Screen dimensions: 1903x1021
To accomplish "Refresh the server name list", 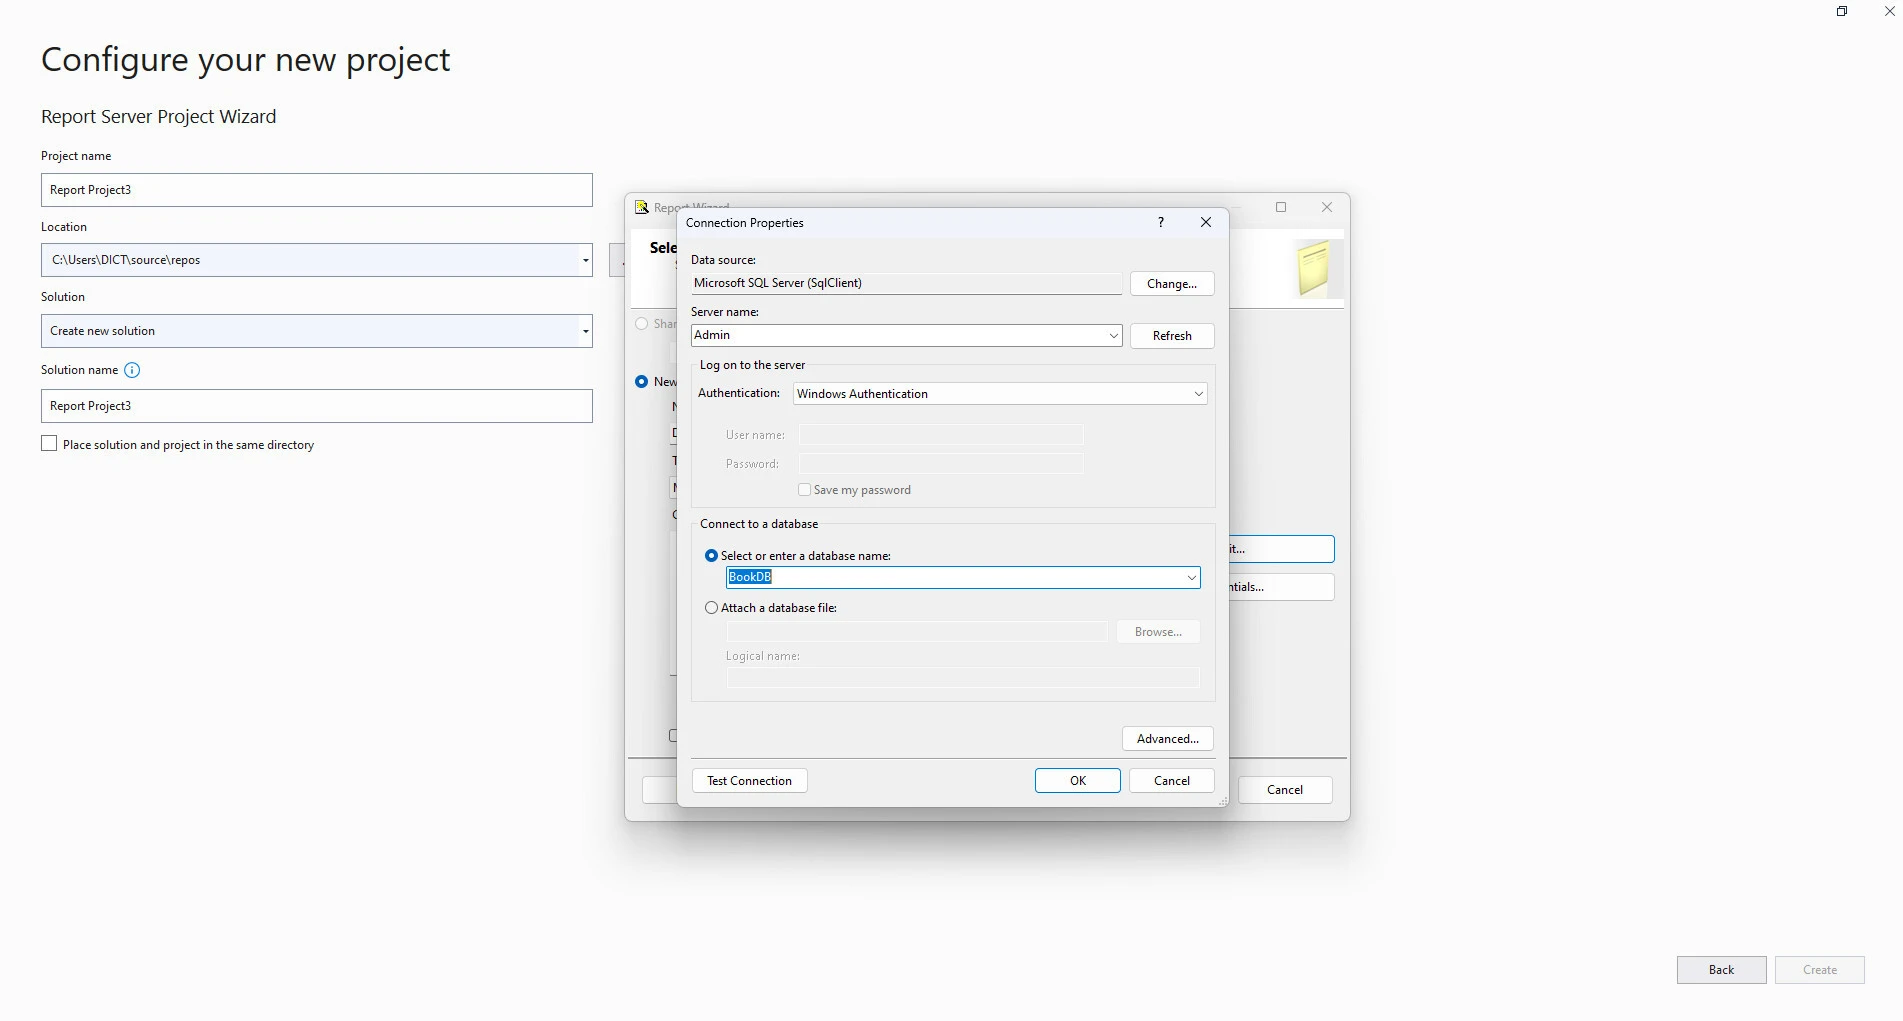I will 1171,336.
